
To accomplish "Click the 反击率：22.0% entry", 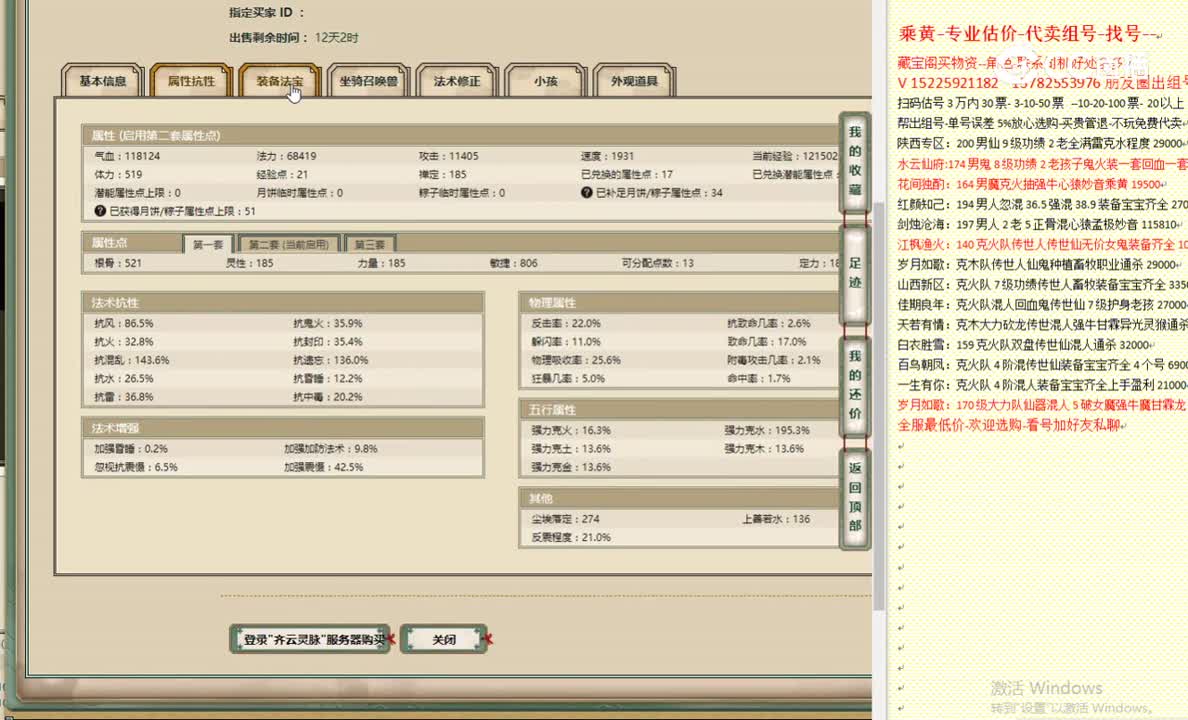I will 566,323.
